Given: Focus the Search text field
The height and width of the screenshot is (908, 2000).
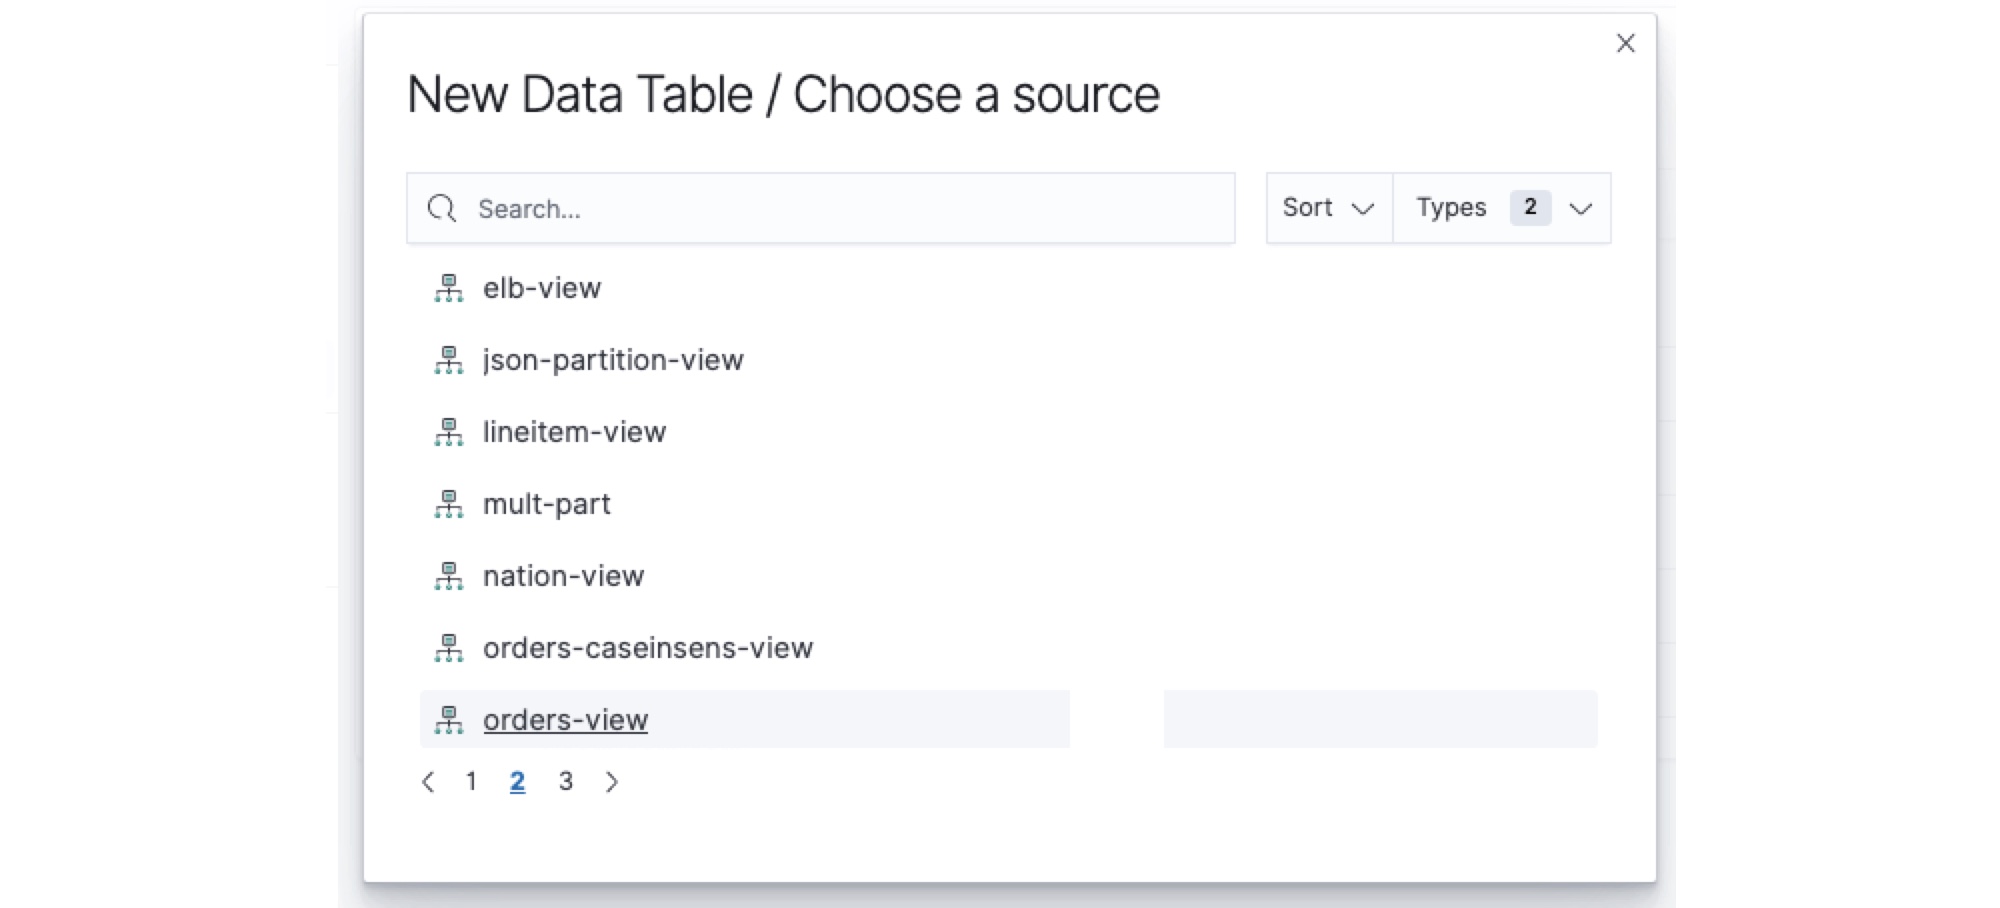Looking at the screenshot, I should coord(850,209).
